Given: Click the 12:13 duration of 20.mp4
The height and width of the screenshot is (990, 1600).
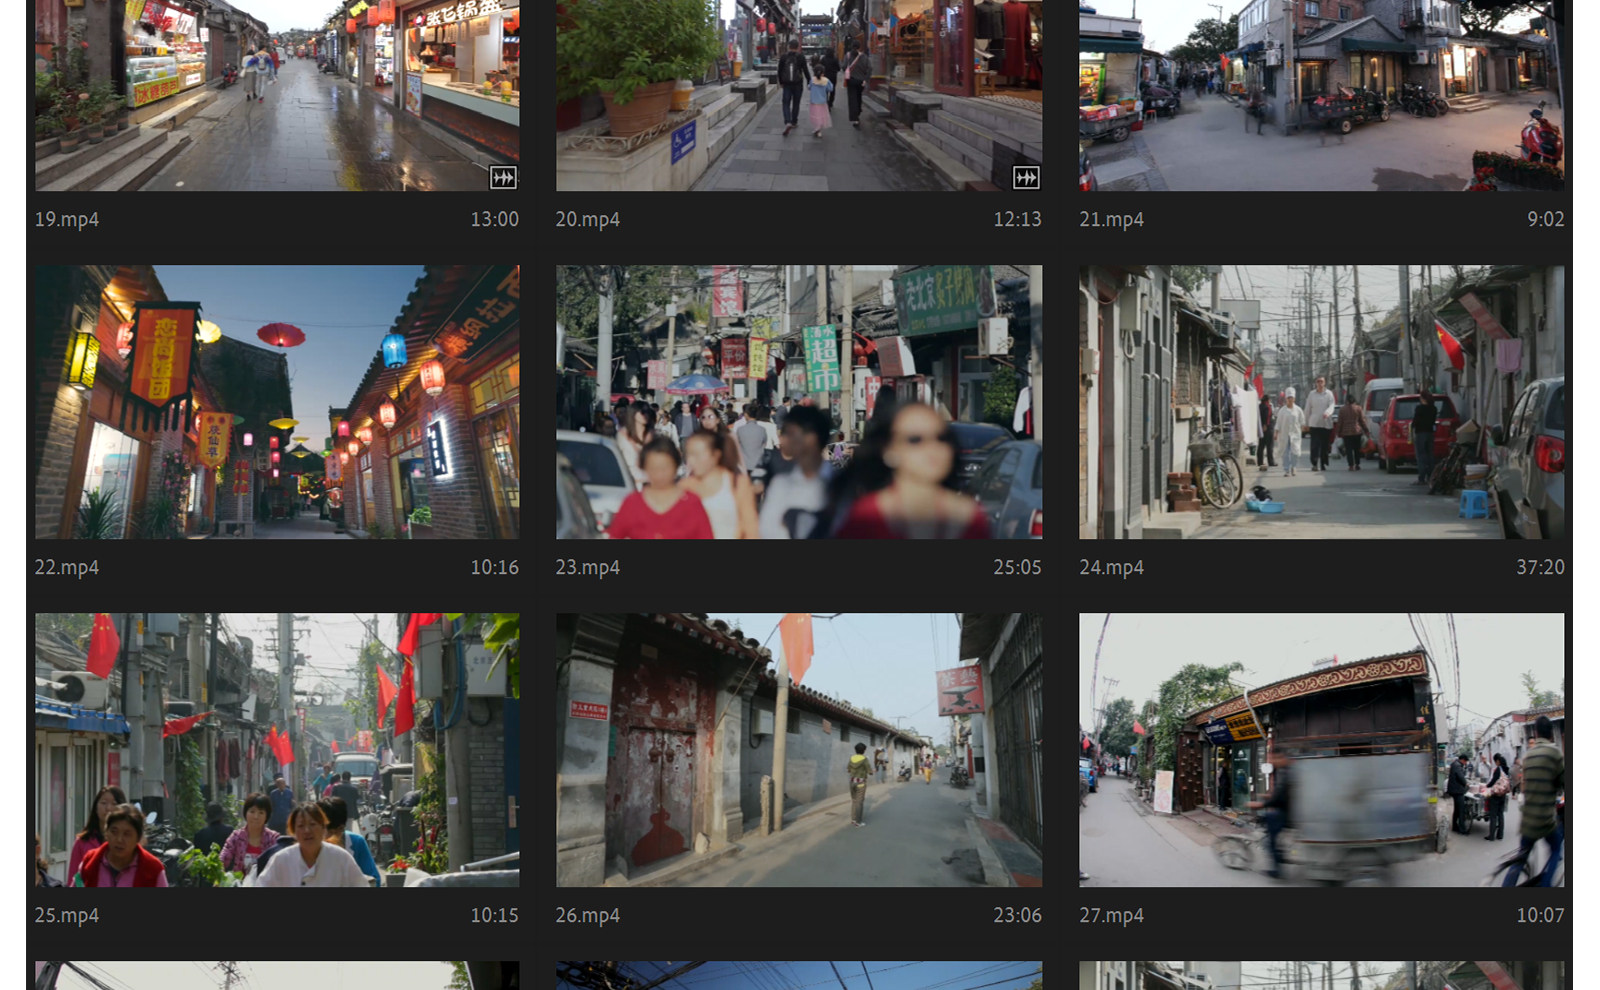Looking at the screenshot, I should point(1017,219).
